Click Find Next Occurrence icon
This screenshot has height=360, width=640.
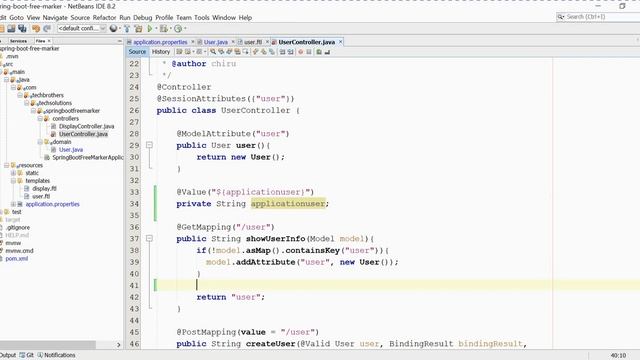[229, 52]
